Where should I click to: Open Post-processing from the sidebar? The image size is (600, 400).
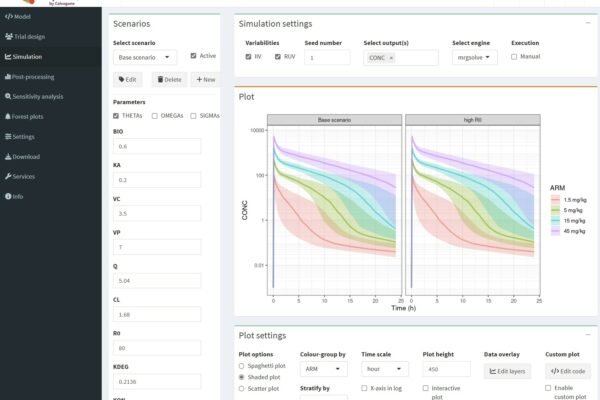click(x=8, y=77)
